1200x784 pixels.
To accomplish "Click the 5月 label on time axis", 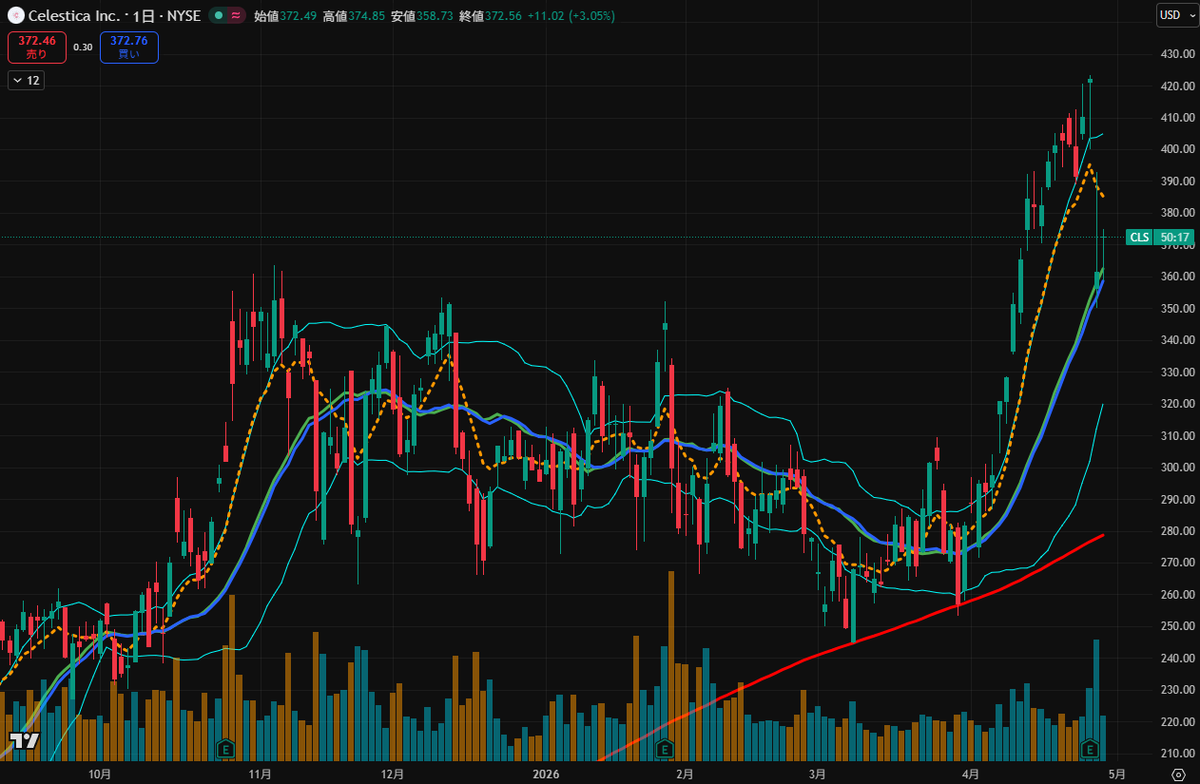I will point(1118,774).
